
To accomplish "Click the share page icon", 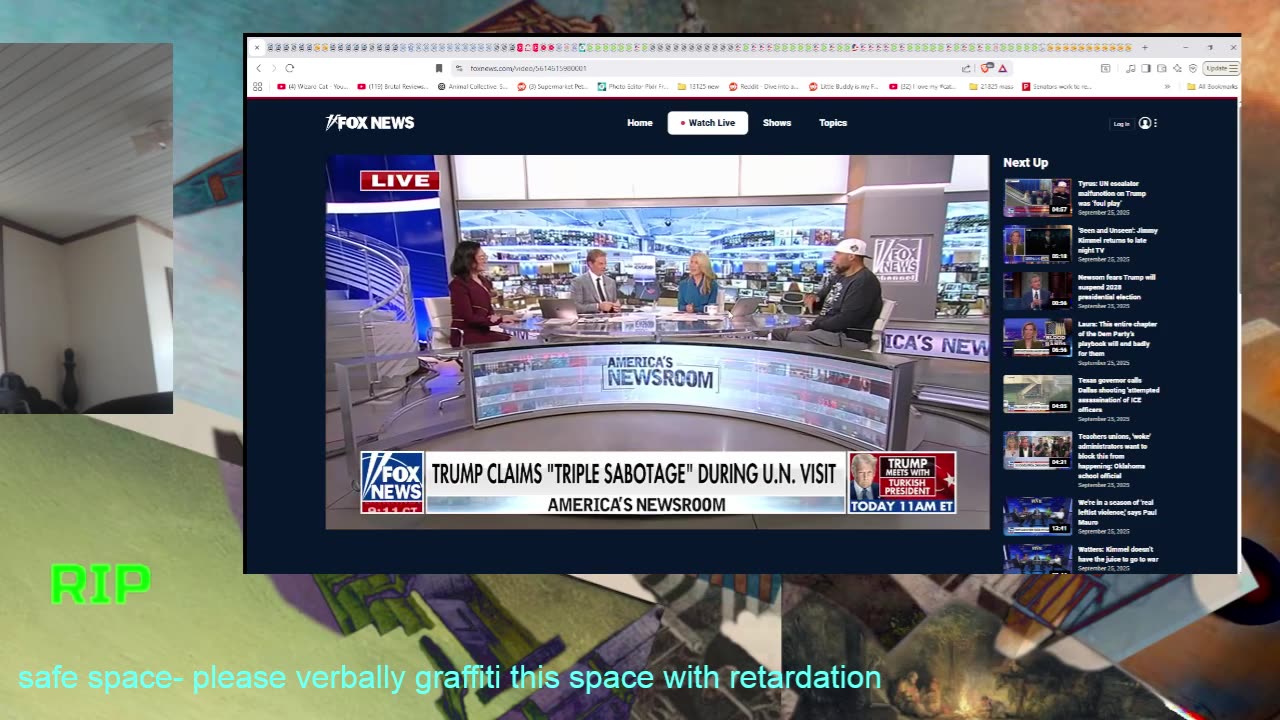I will click(966, 68).
